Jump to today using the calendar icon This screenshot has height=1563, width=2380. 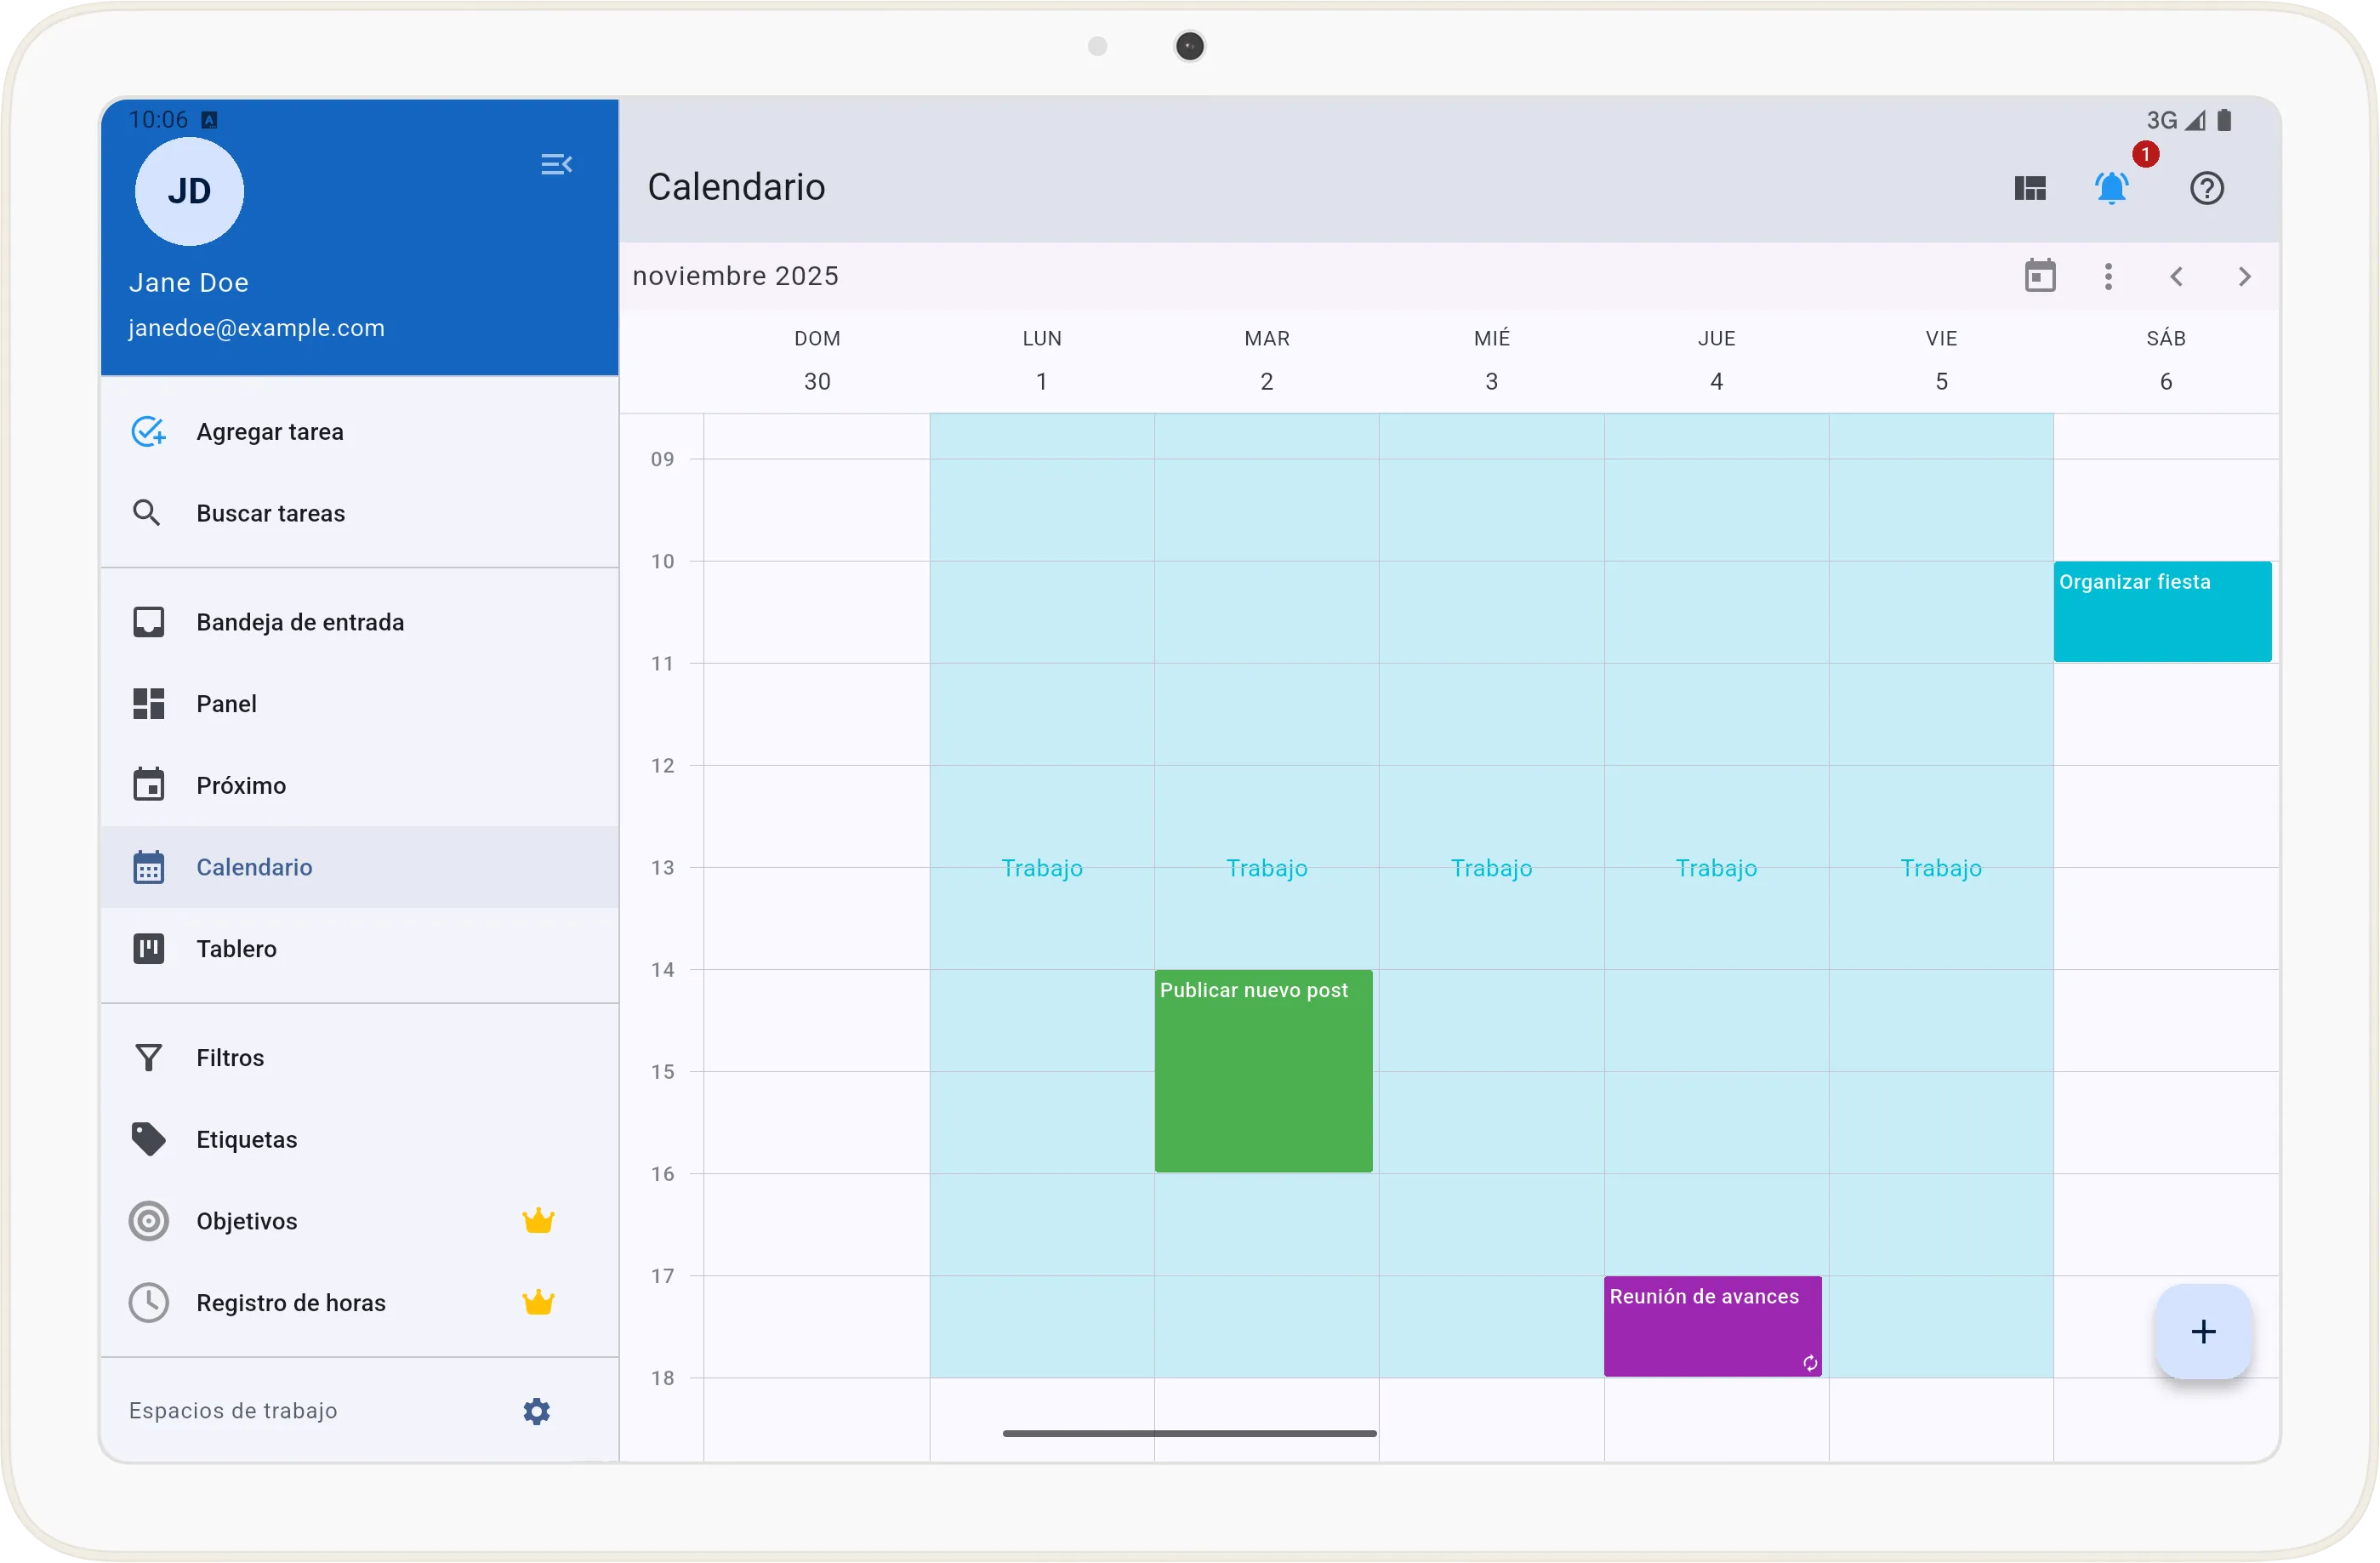click(2040, 276)
